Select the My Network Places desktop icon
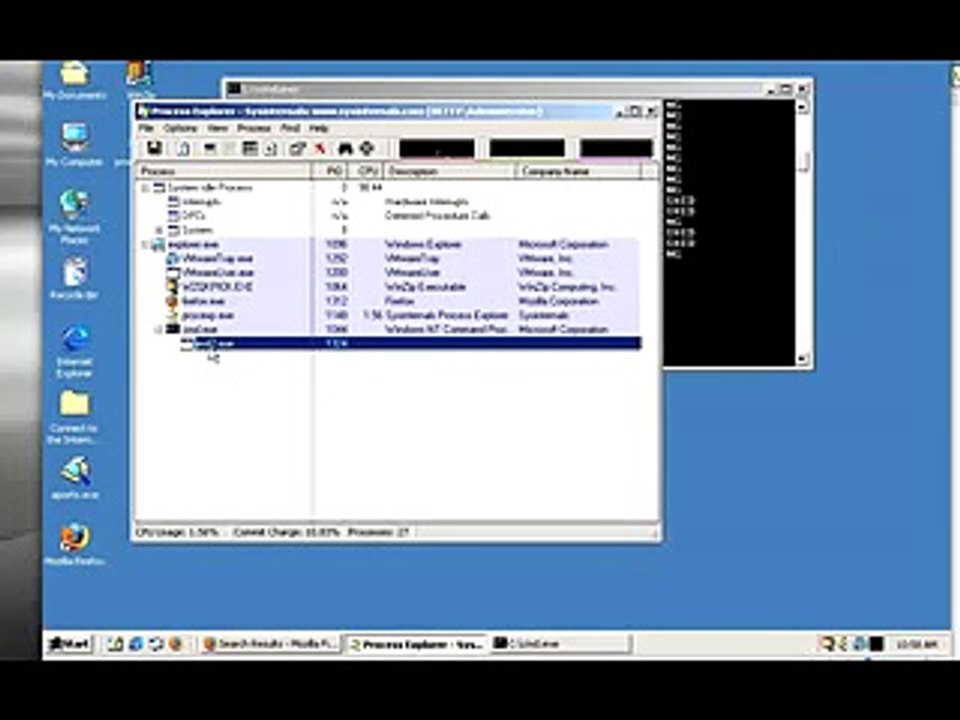This screenshot has width=960, height=720. point(73,216)
